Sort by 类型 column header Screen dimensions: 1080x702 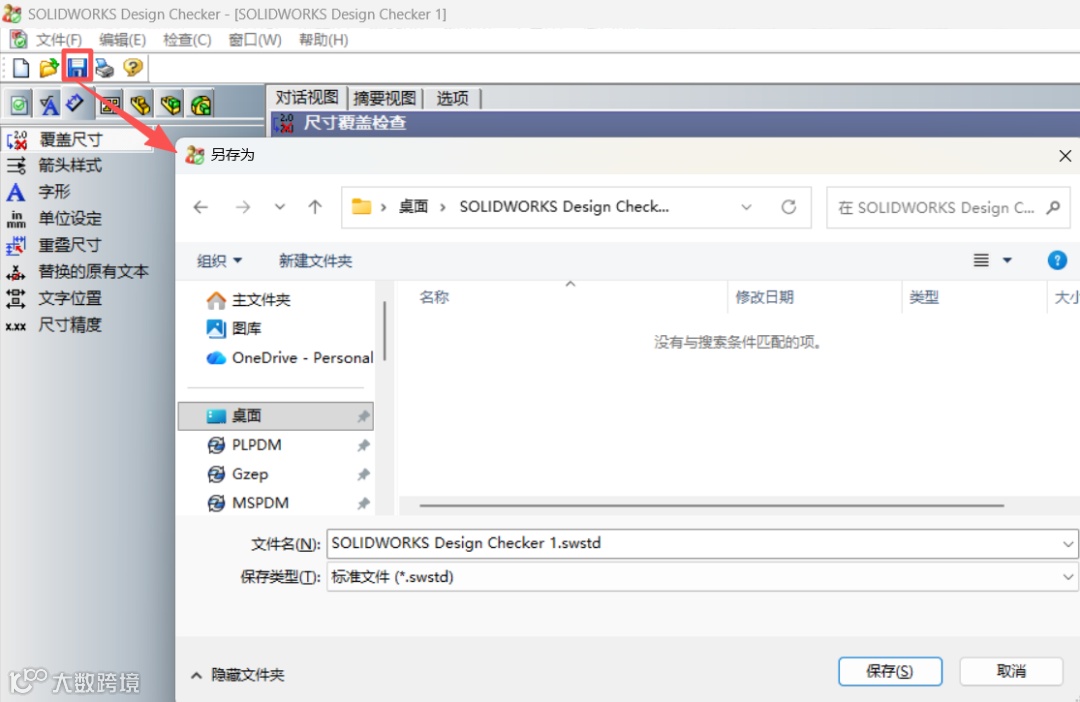924,297
